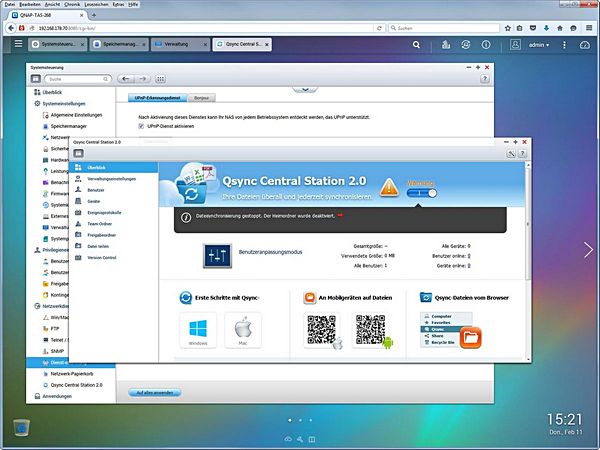Open Verwaltungseinstellungen in Qsync sidebar
This screenshot has width=600, height=450.
click(114, 179)
